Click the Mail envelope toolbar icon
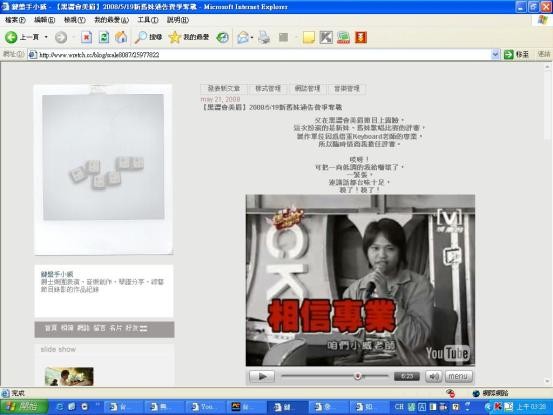Viewport: 553px width, 415px height. click(x=243, y=37)
